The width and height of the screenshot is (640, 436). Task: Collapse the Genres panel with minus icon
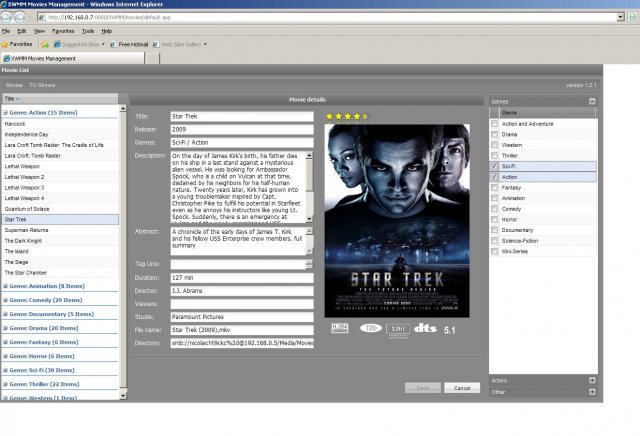tap(592, 101)
